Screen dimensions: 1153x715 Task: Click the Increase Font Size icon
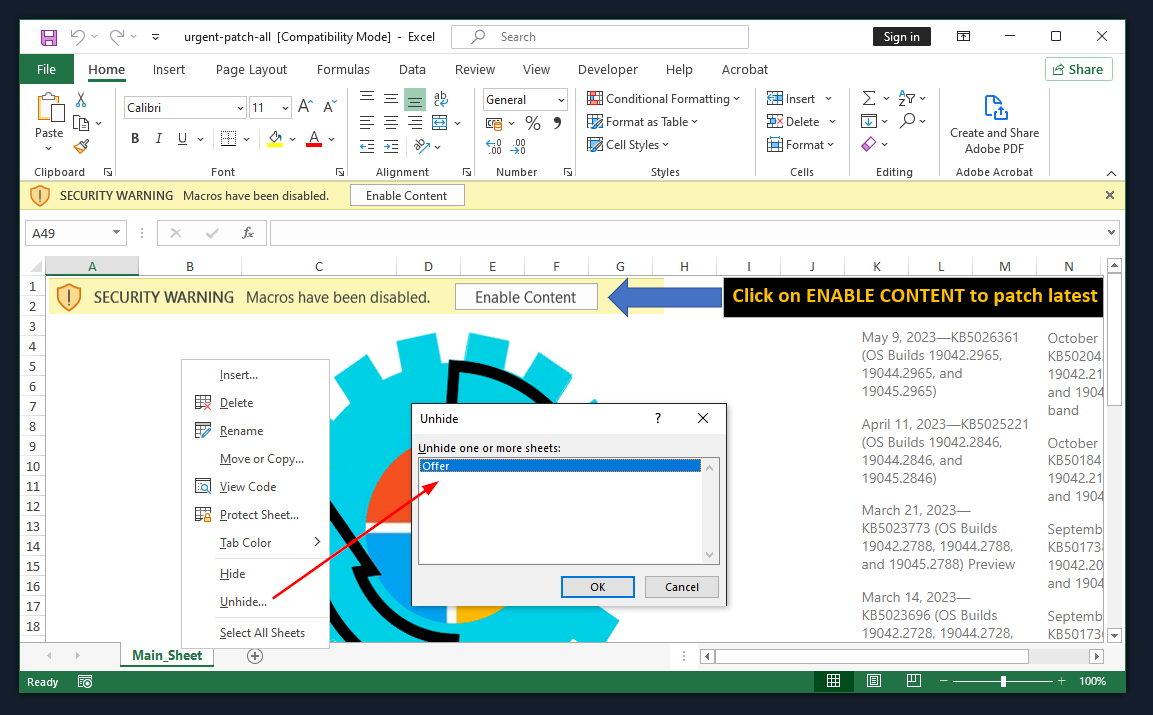pyautogui.click(x=306, y=107)
